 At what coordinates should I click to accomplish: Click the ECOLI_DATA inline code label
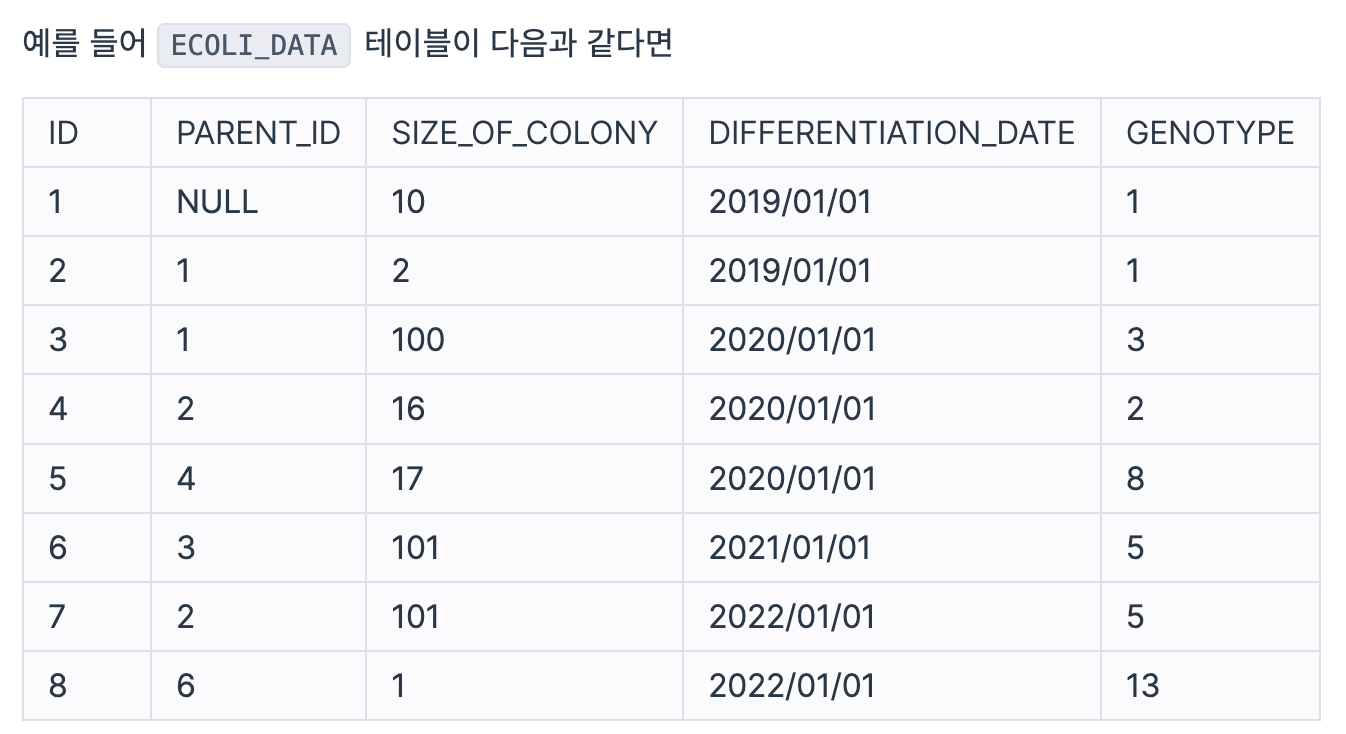[254, 45]
